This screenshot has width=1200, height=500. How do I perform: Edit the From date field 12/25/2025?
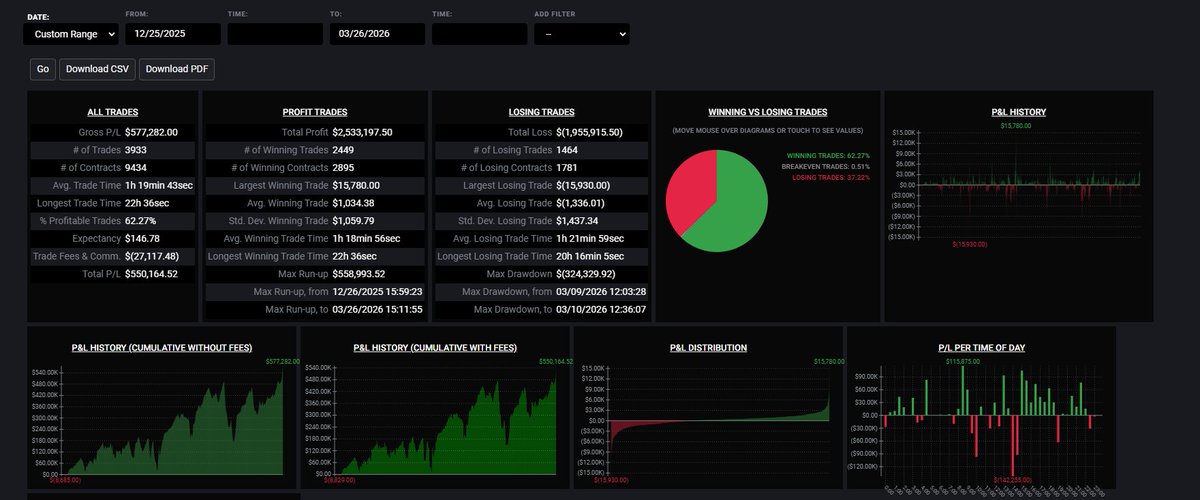173,34
